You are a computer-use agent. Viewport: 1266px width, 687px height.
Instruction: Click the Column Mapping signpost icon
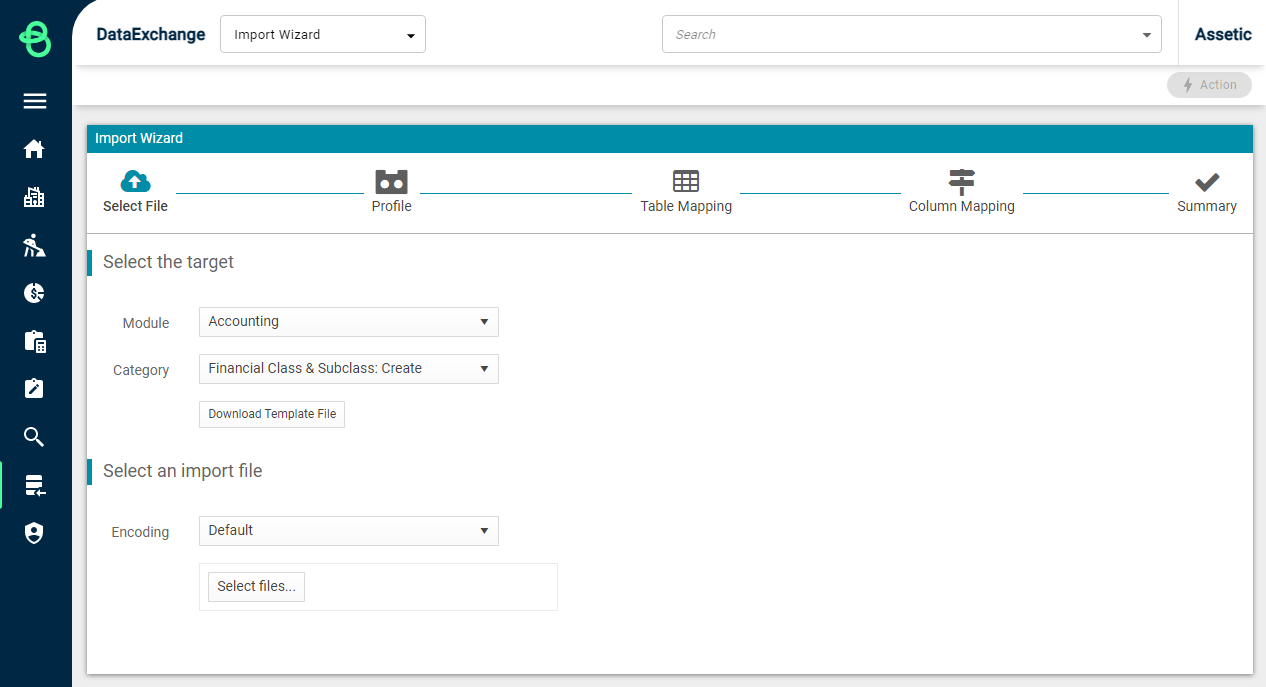point(961,182)
